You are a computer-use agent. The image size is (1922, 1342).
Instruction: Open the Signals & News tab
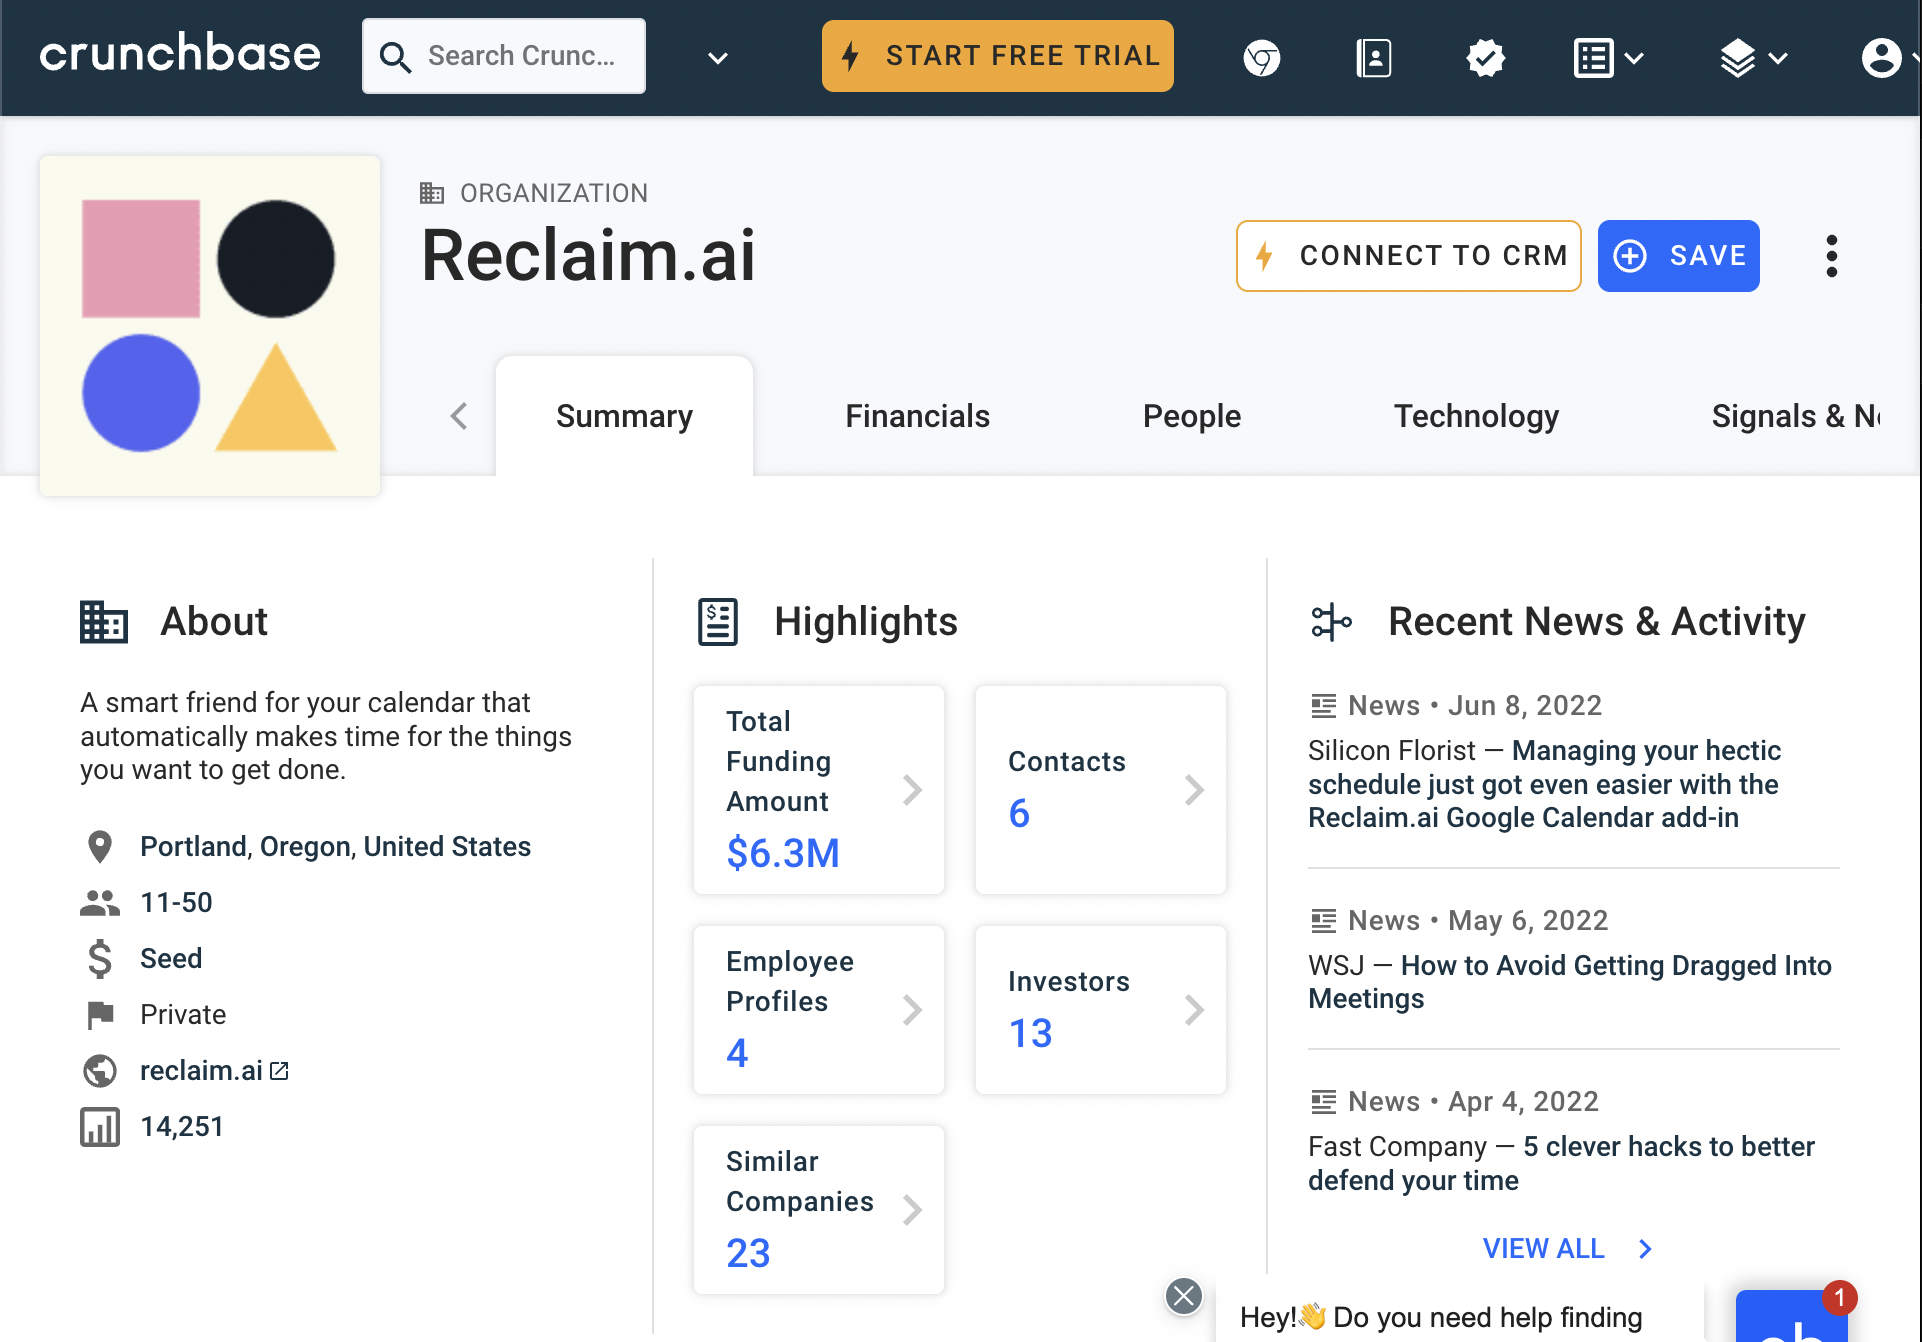pyautogui.click(x=1796, y=416)
